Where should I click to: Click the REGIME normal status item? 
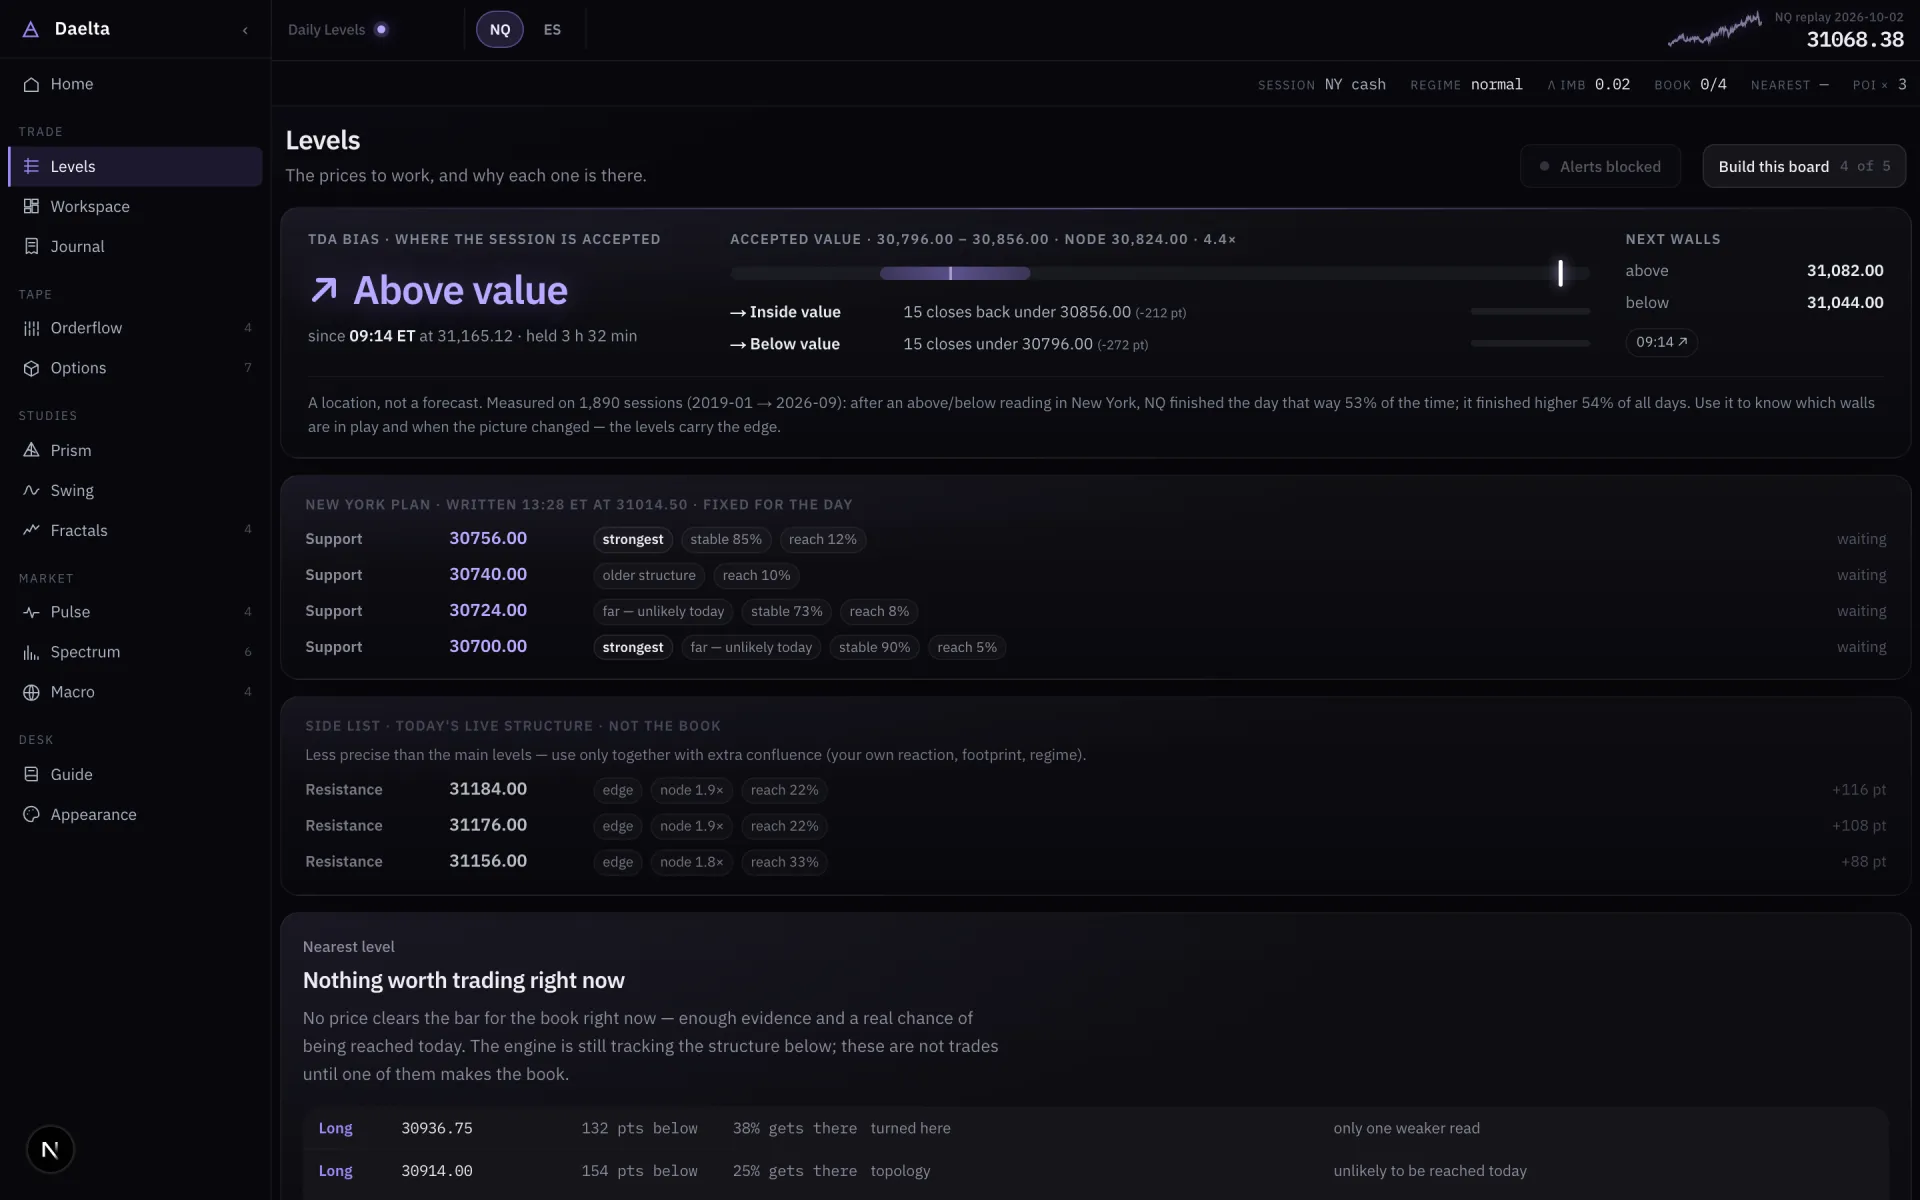tap(1466, 85)
